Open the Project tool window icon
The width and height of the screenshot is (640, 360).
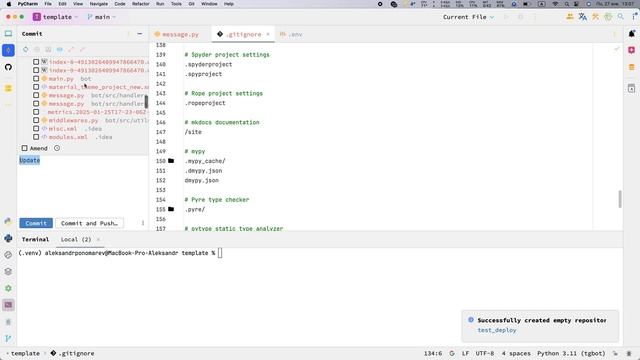pos(8,33)
